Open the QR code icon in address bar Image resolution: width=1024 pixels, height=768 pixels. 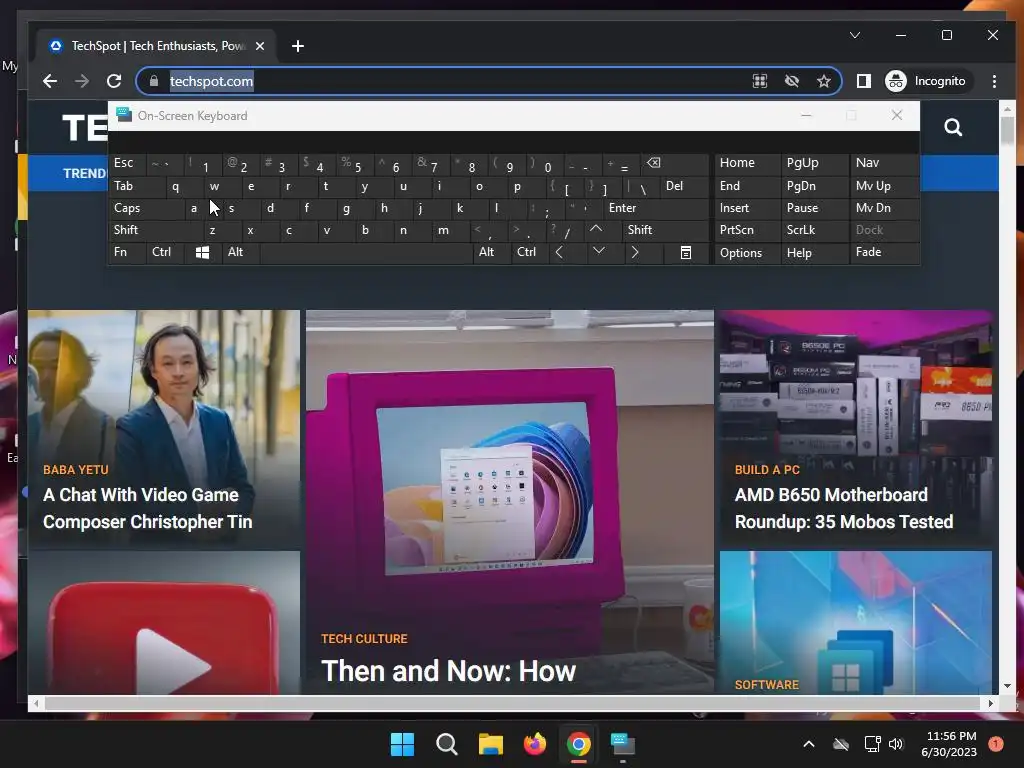[760, 81]
